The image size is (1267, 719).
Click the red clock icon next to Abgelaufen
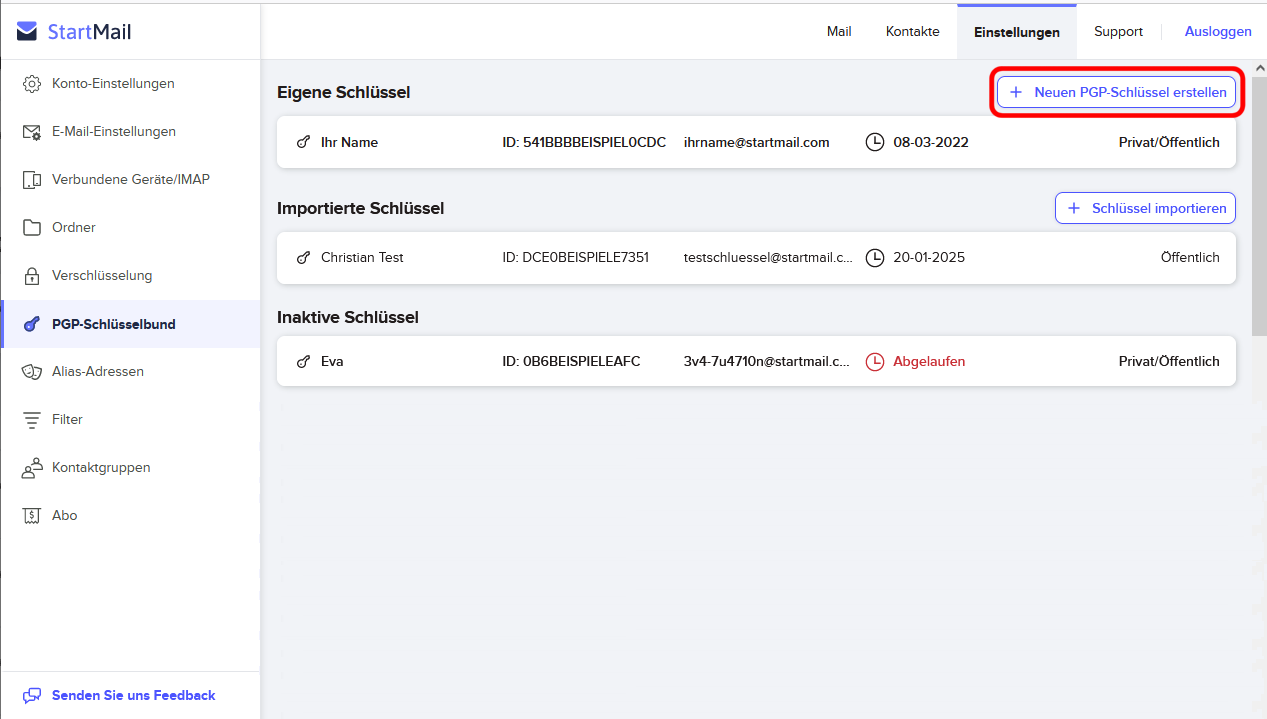pos(875,362)
